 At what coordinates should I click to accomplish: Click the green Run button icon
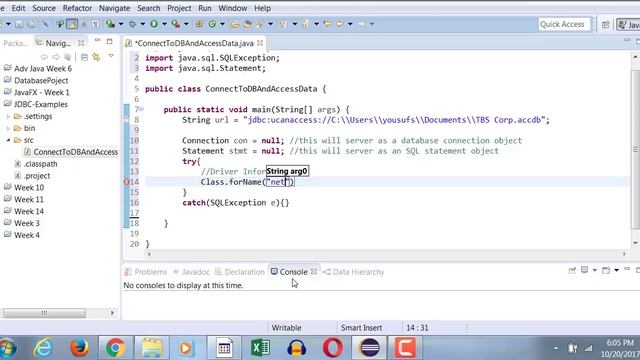(x=154, y=24)
